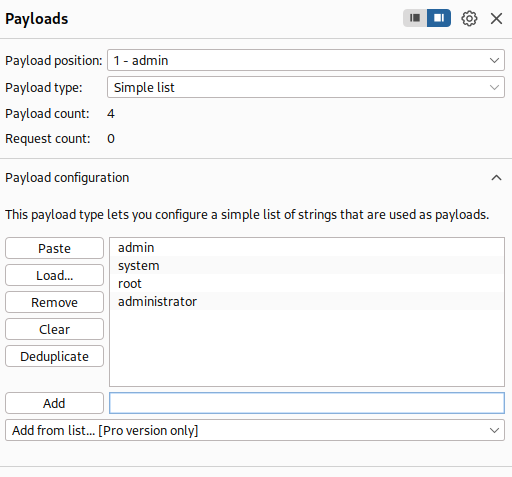Click the Remove button
512x477 pixels.
coord(54,302)
